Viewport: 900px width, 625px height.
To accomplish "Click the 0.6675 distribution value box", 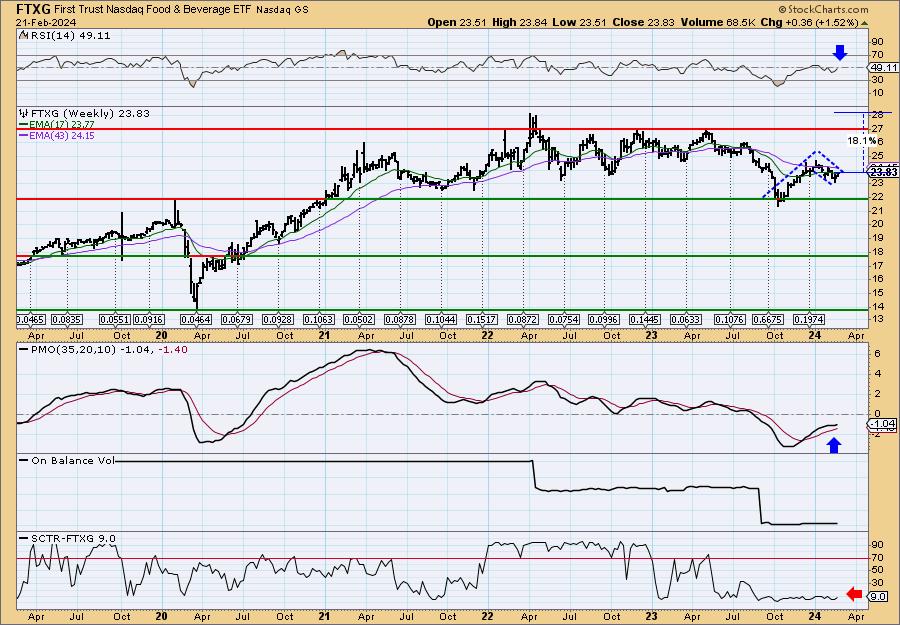I will pyautogui.click(x=769, y=319).
